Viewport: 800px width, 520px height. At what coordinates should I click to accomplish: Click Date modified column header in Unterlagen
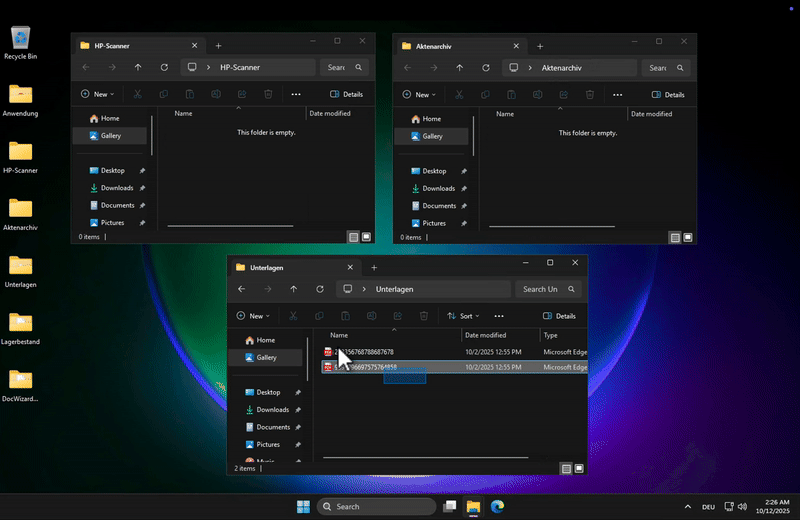coord(486,335)
